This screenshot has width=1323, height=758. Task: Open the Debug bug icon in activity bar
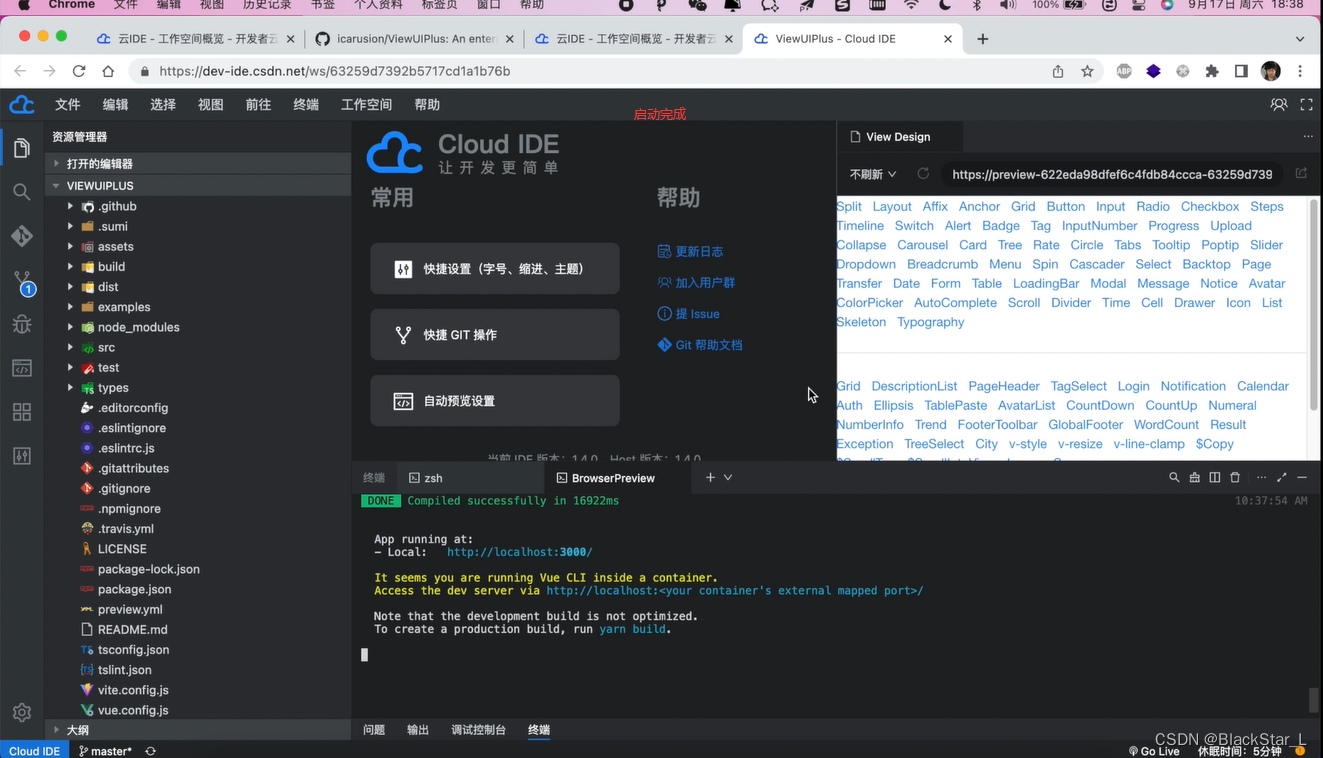tap(21, 324)
